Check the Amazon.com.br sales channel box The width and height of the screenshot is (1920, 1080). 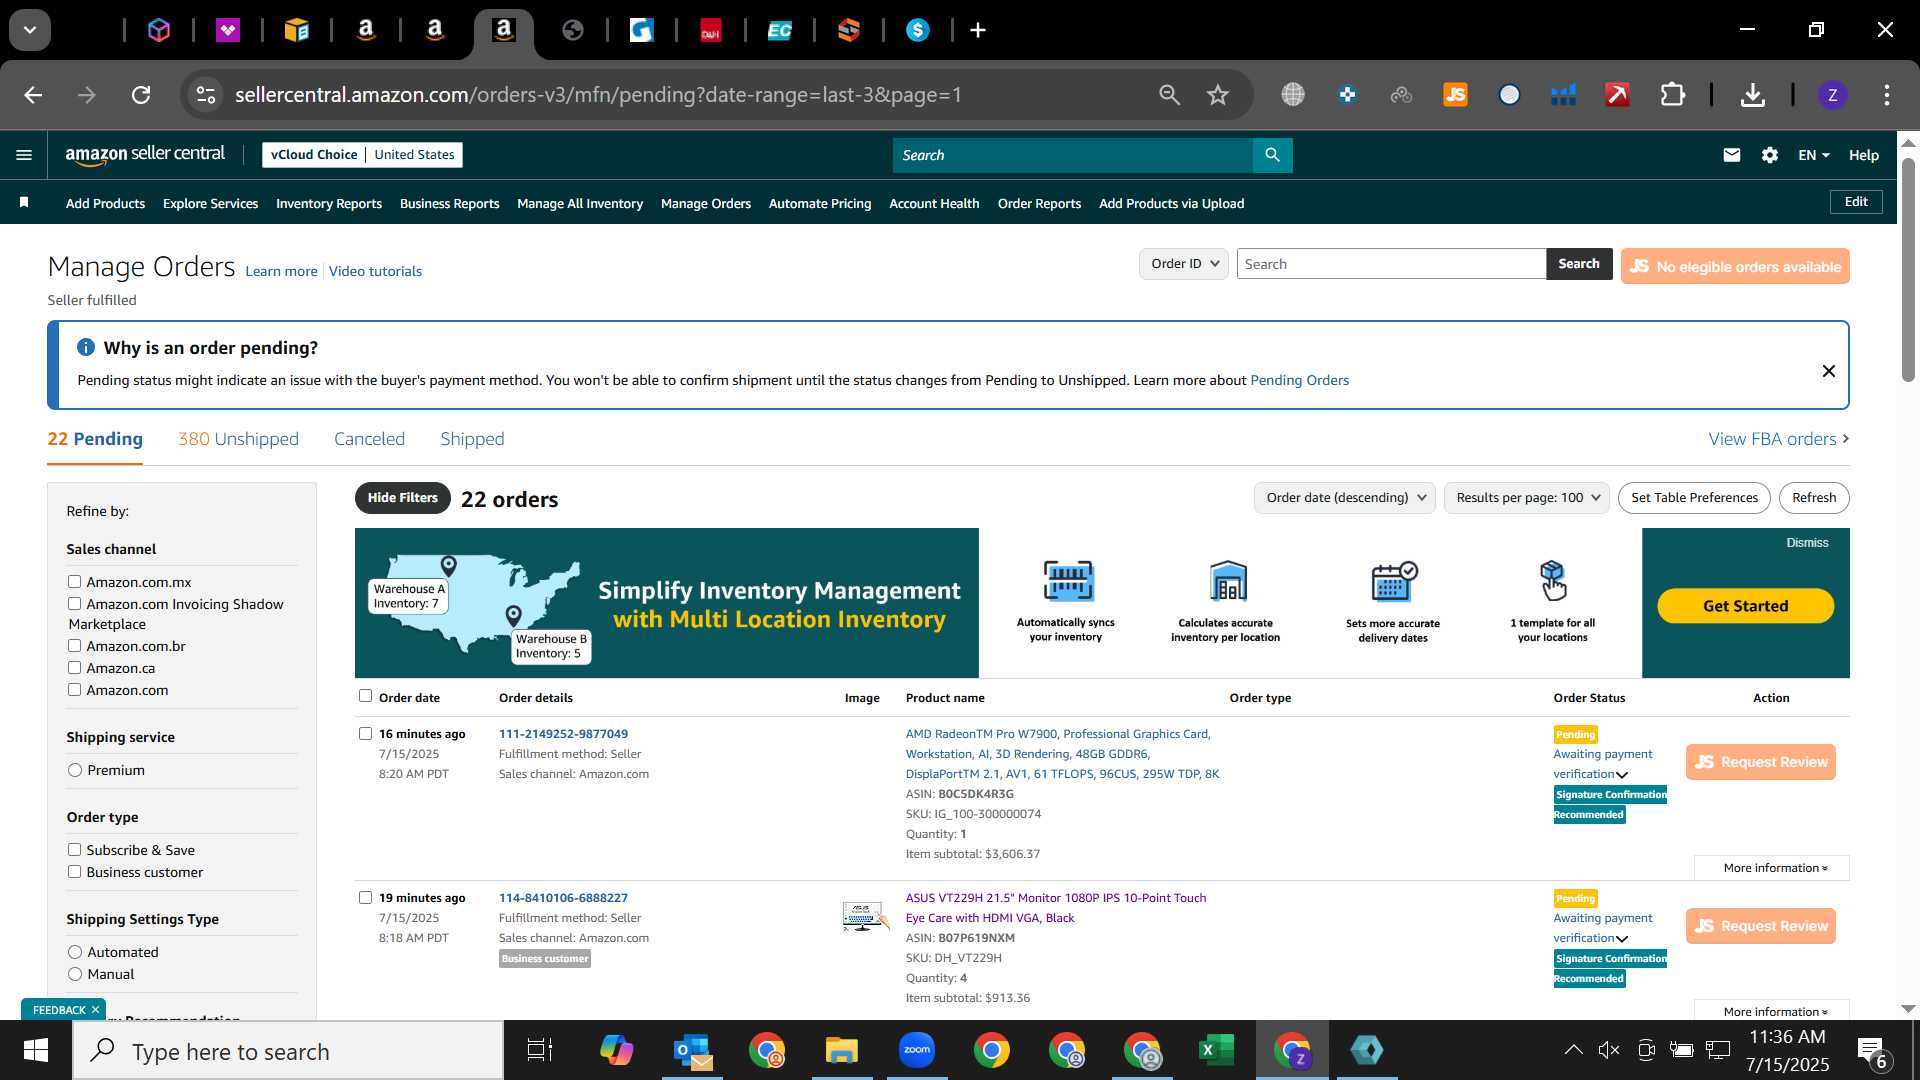point(74,645)
